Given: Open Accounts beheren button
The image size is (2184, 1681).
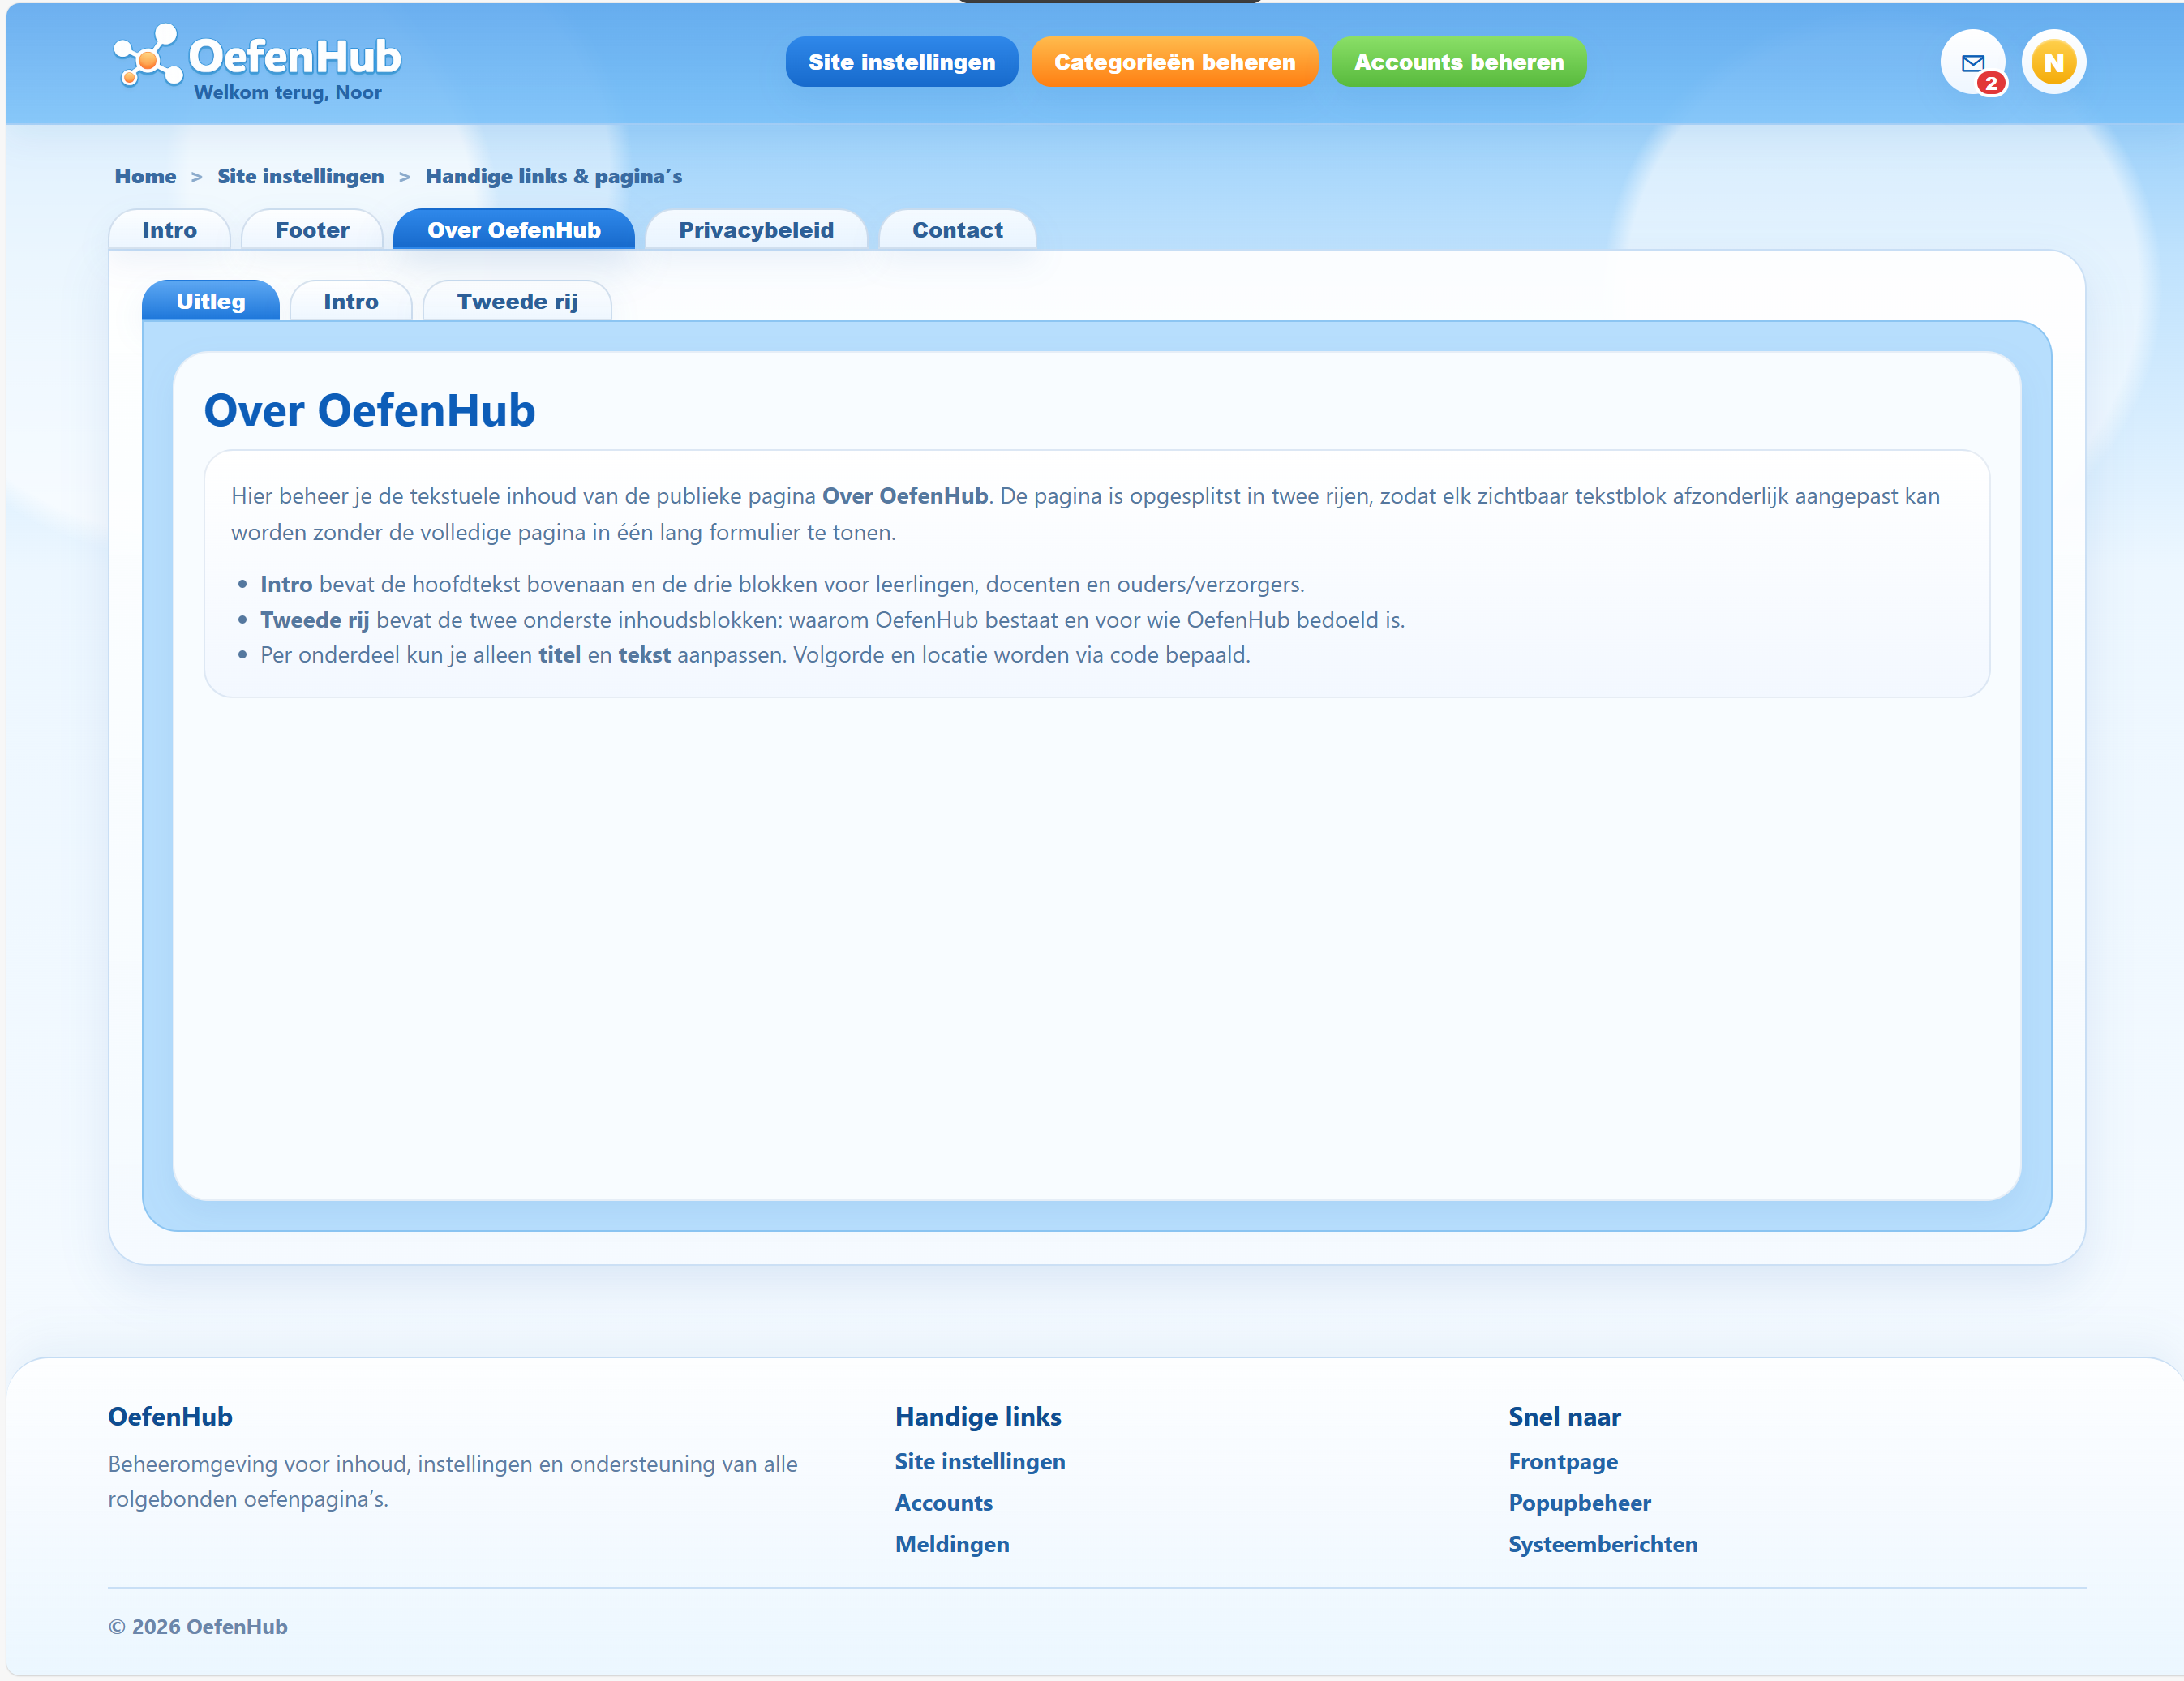Looking at the screenshot, I should pos(1458,62).
